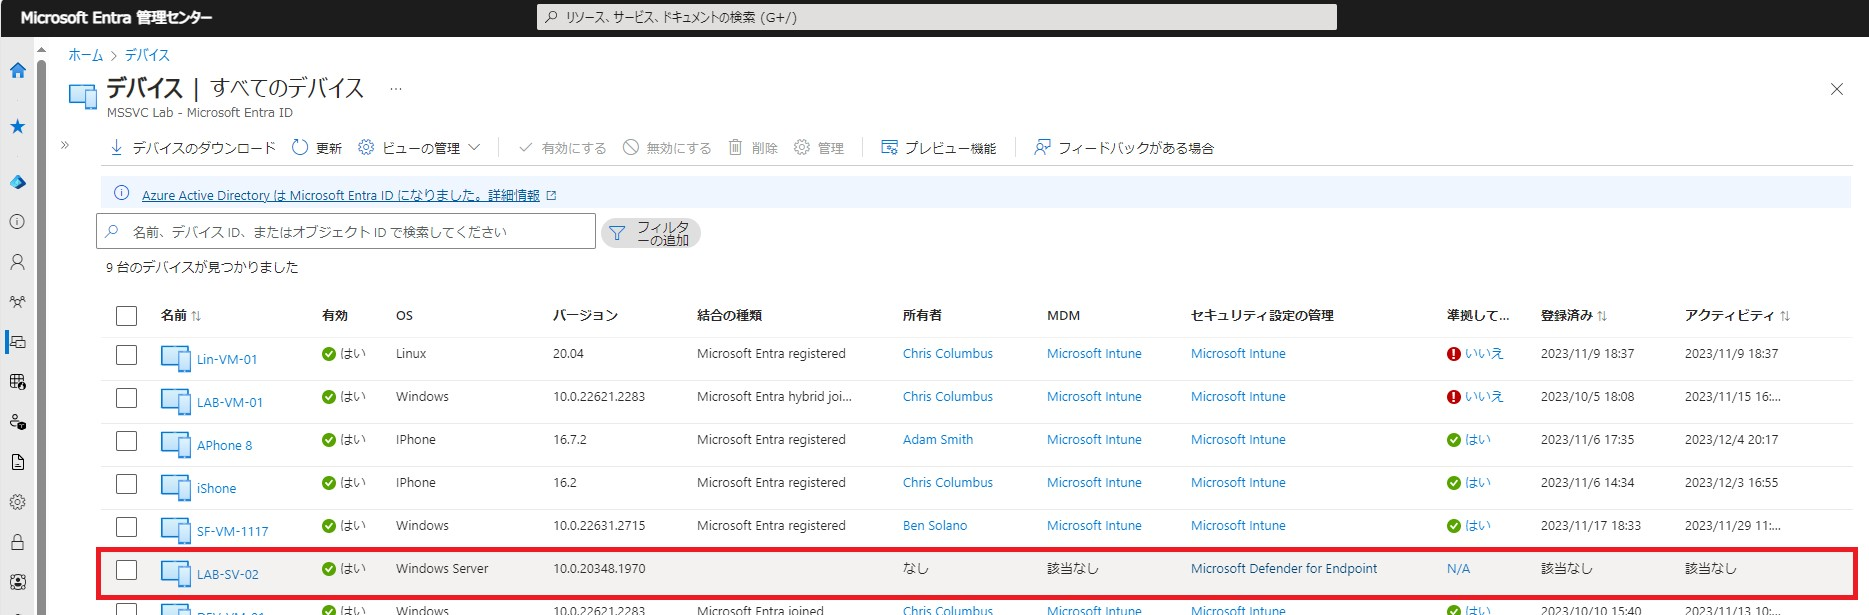Close the devices blade with X

tap(1837, 89)
